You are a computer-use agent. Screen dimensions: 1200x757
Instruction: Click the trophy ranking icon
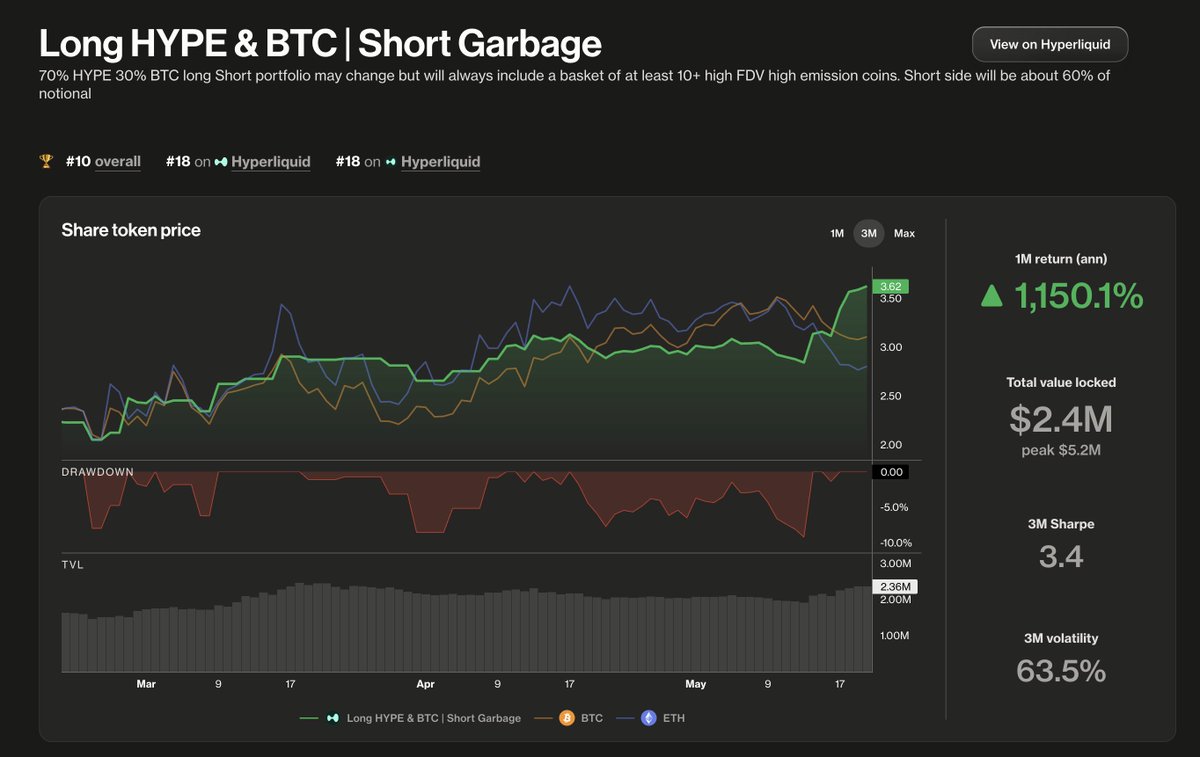tap(46, 161)
